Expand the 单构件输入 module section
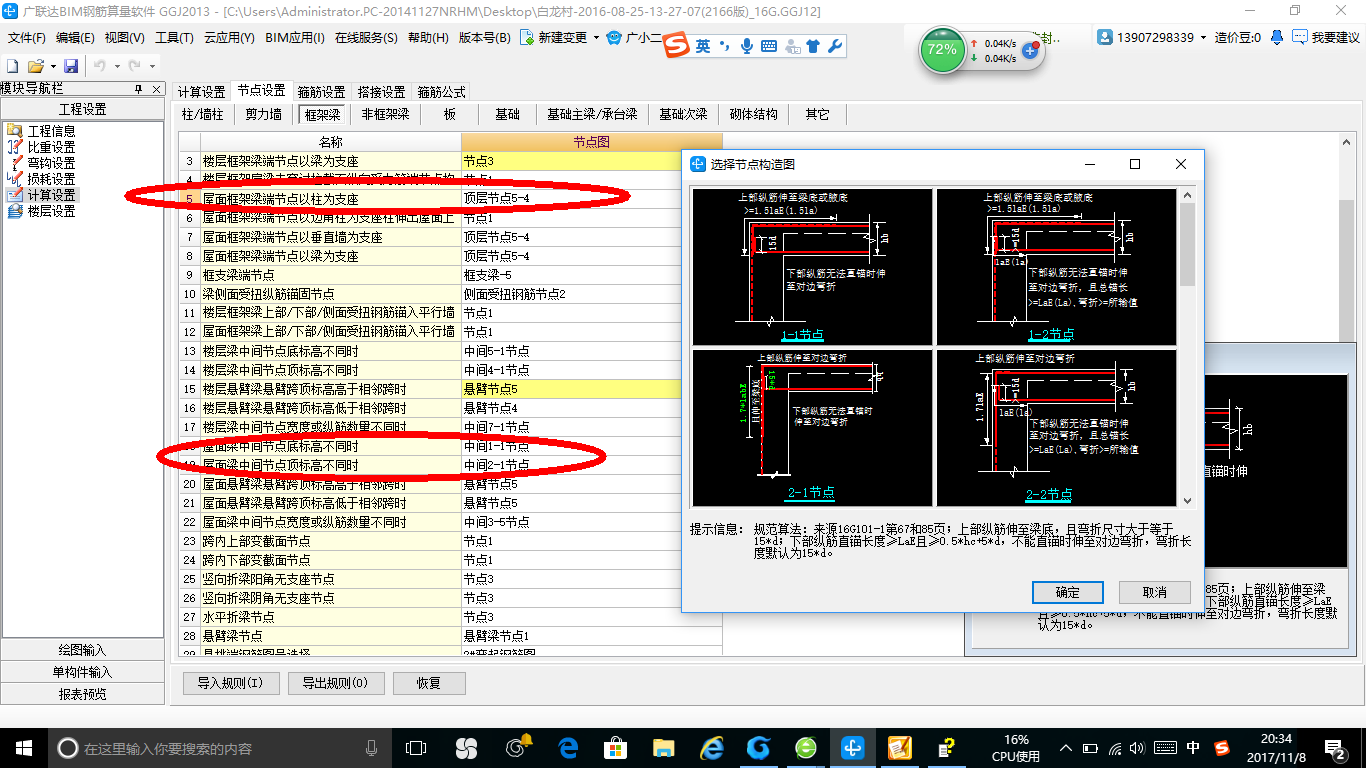This screenshot has width=1366, height=768. click(82, 672)
